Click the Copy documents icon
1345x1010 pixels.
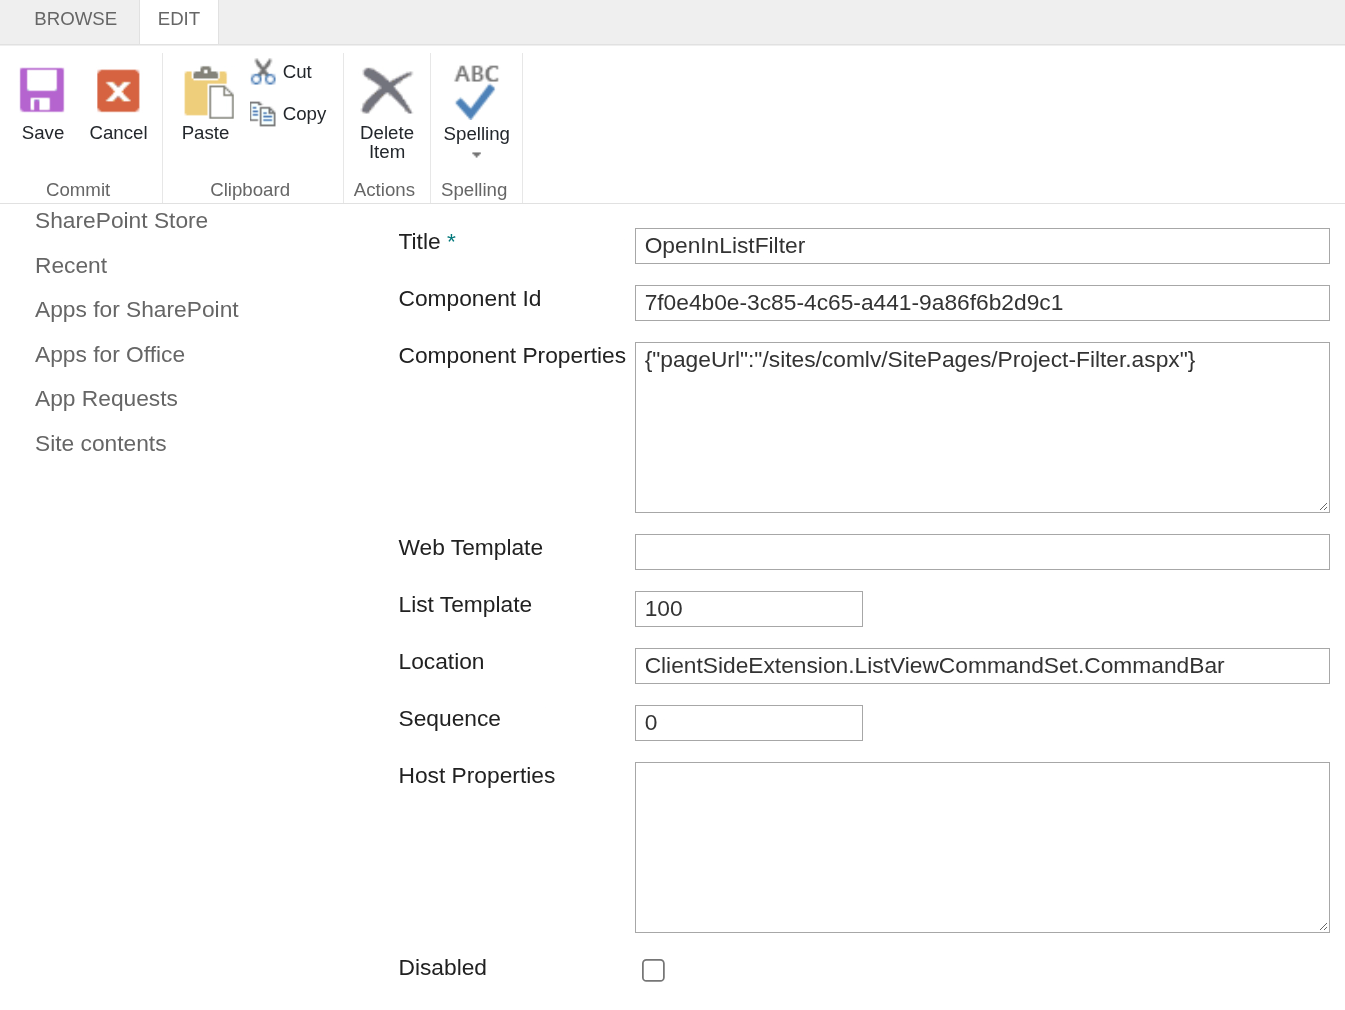pyautogui.click(x=262, y=114)
